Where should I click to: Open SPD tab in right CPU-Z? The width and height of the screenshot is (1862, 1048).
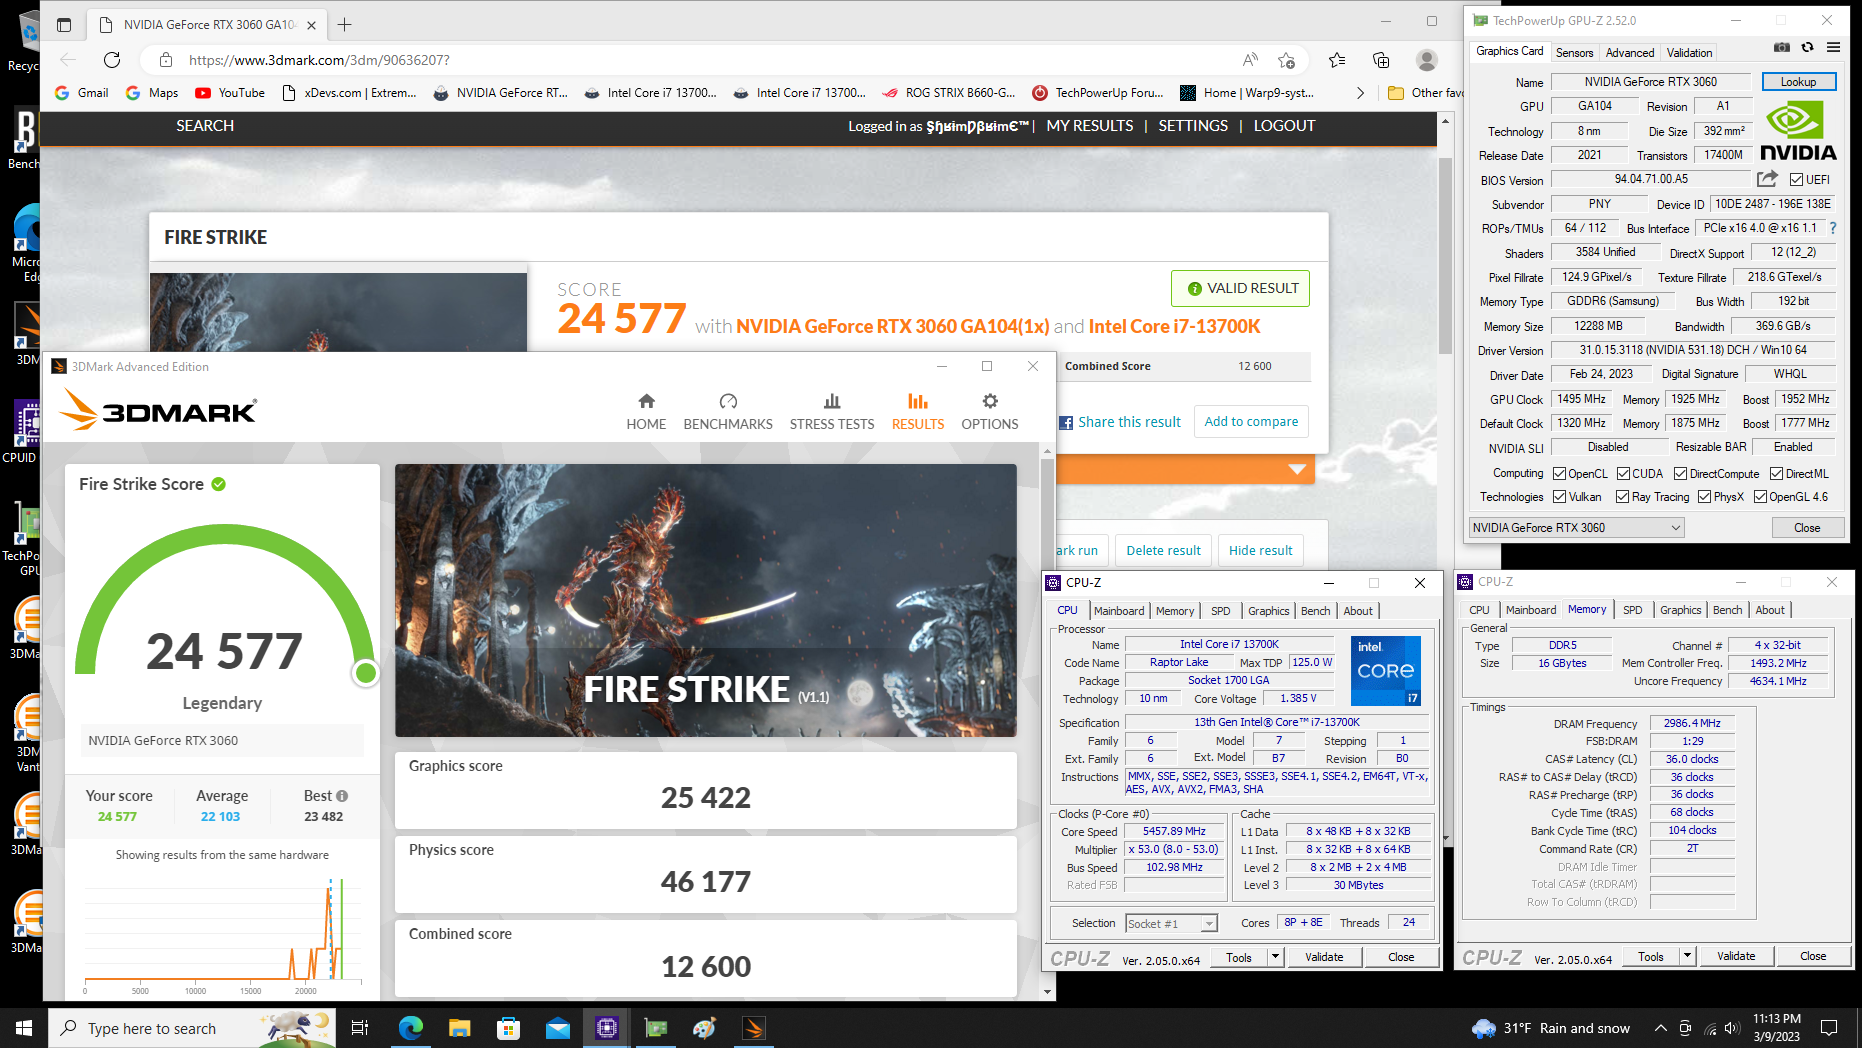[x=1633, y=610]
